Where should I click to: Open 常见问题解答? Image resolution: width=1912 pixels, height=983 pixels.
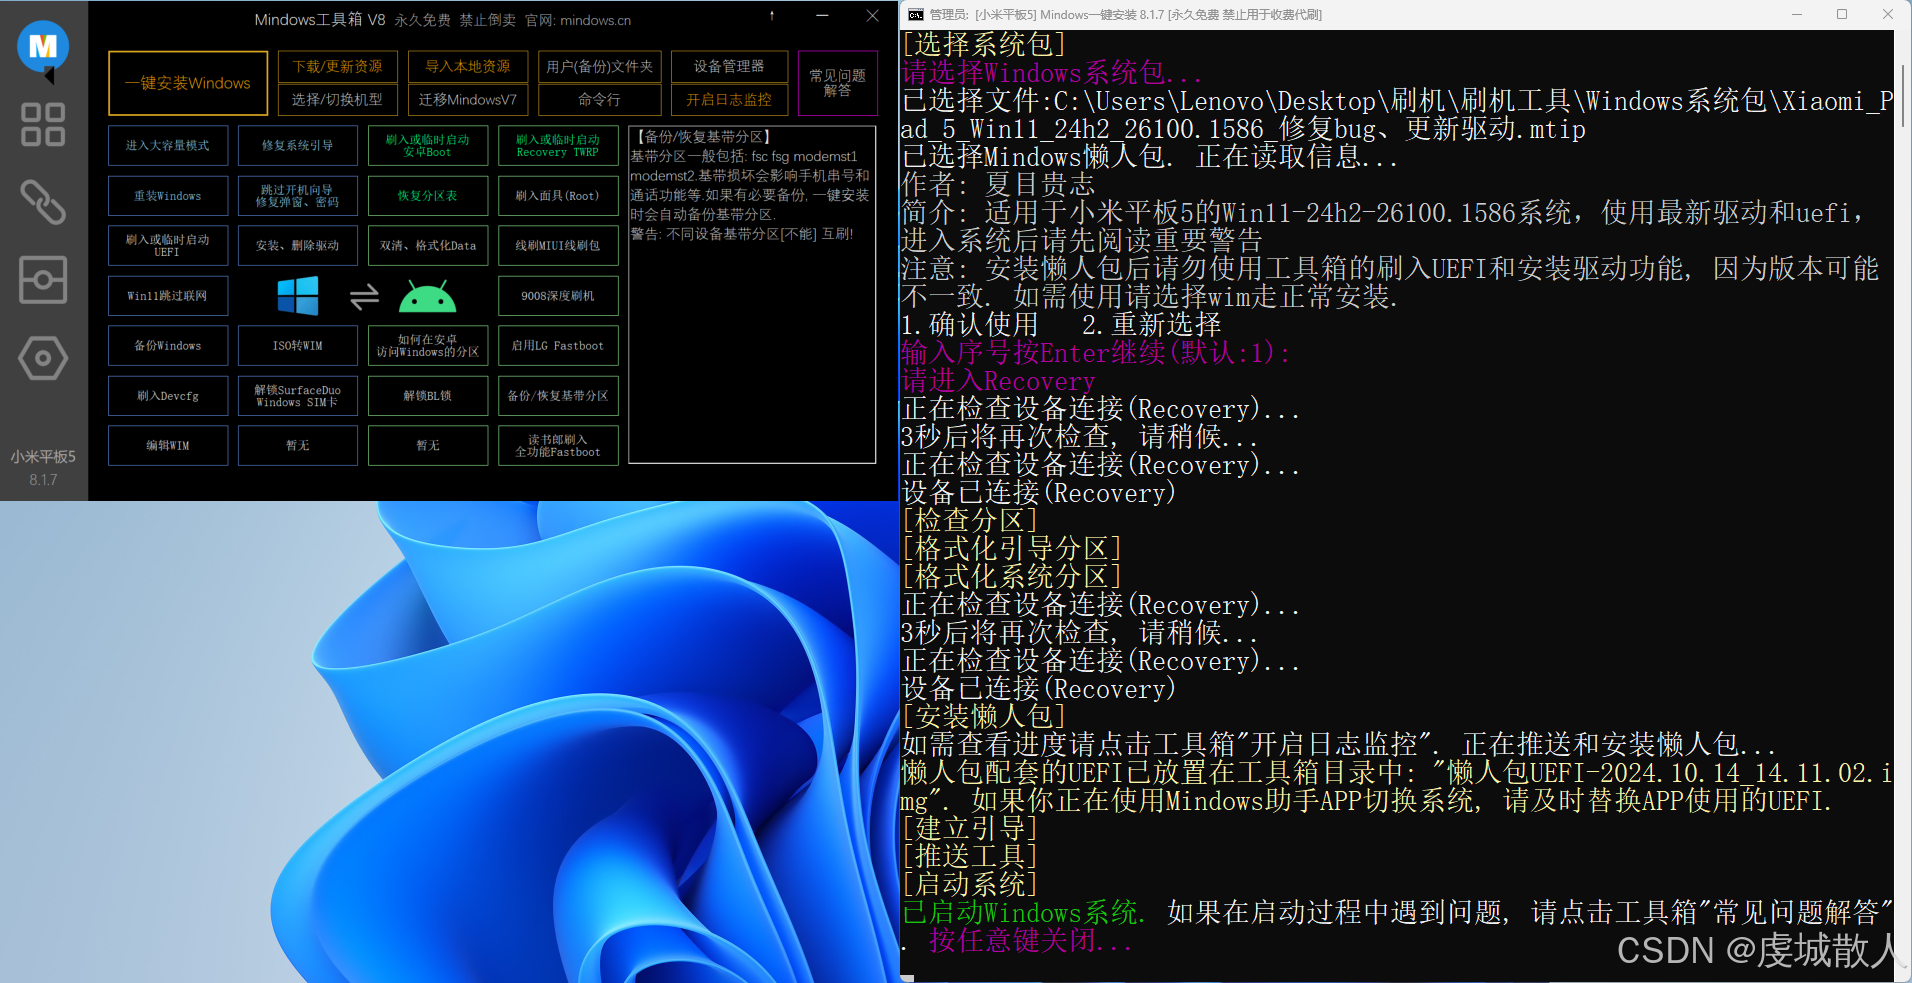(838, 83)
